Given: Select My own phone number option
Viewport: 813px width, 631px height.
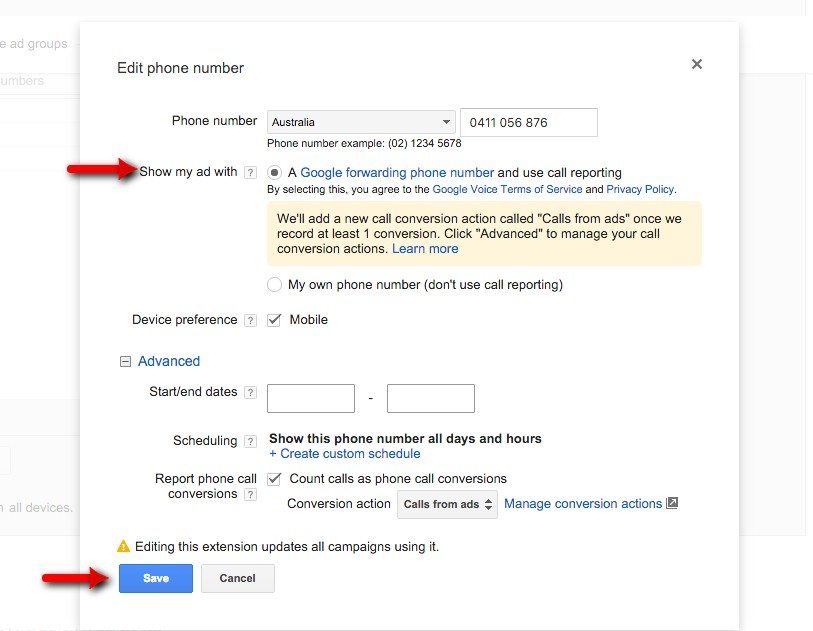Looking at the screenshot, I should [275, 284].
